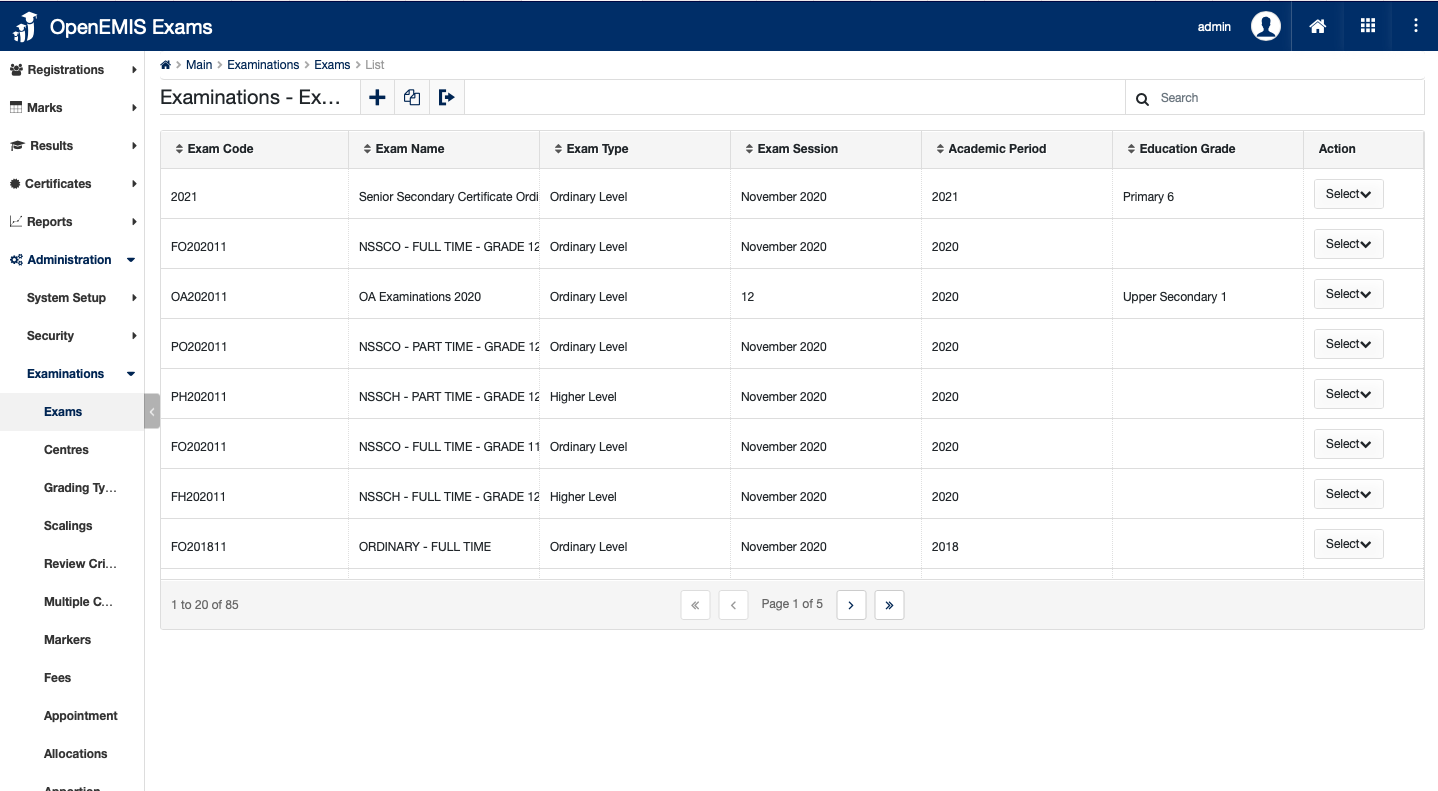Open the Grading Types sidebar item
Image resolution: width=1438 pixels, height=791 pixels.
coord(72,488)
